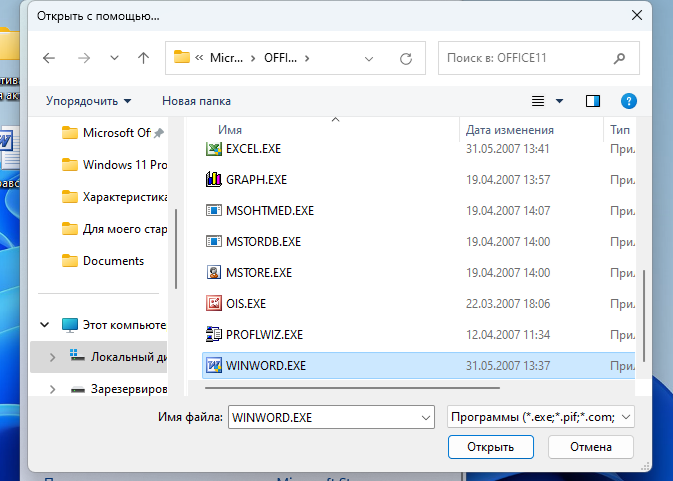Screen dimensions: 673x481
Task: Click the Documents folder icon
Action: 70,261
